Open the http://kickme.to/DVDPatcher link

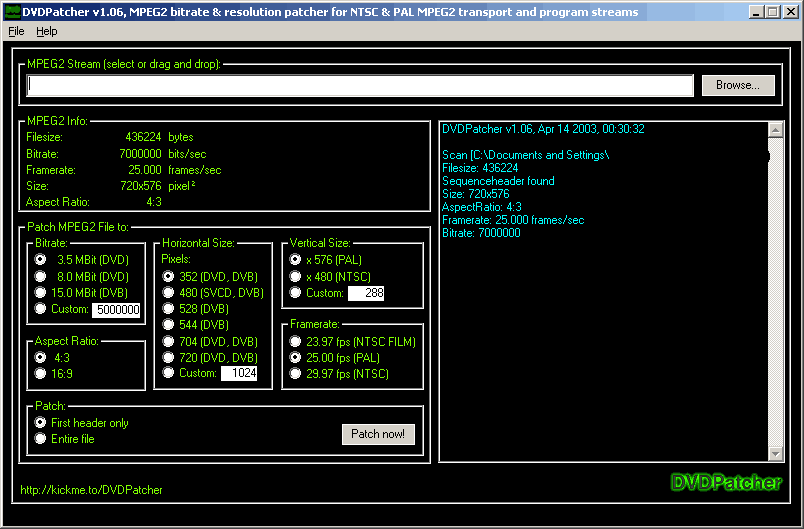[91, 490]
